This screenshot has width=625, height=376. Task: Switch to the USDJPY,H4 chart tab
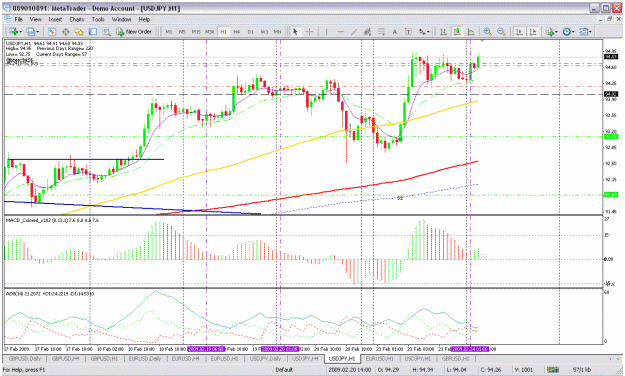[305, 359]
